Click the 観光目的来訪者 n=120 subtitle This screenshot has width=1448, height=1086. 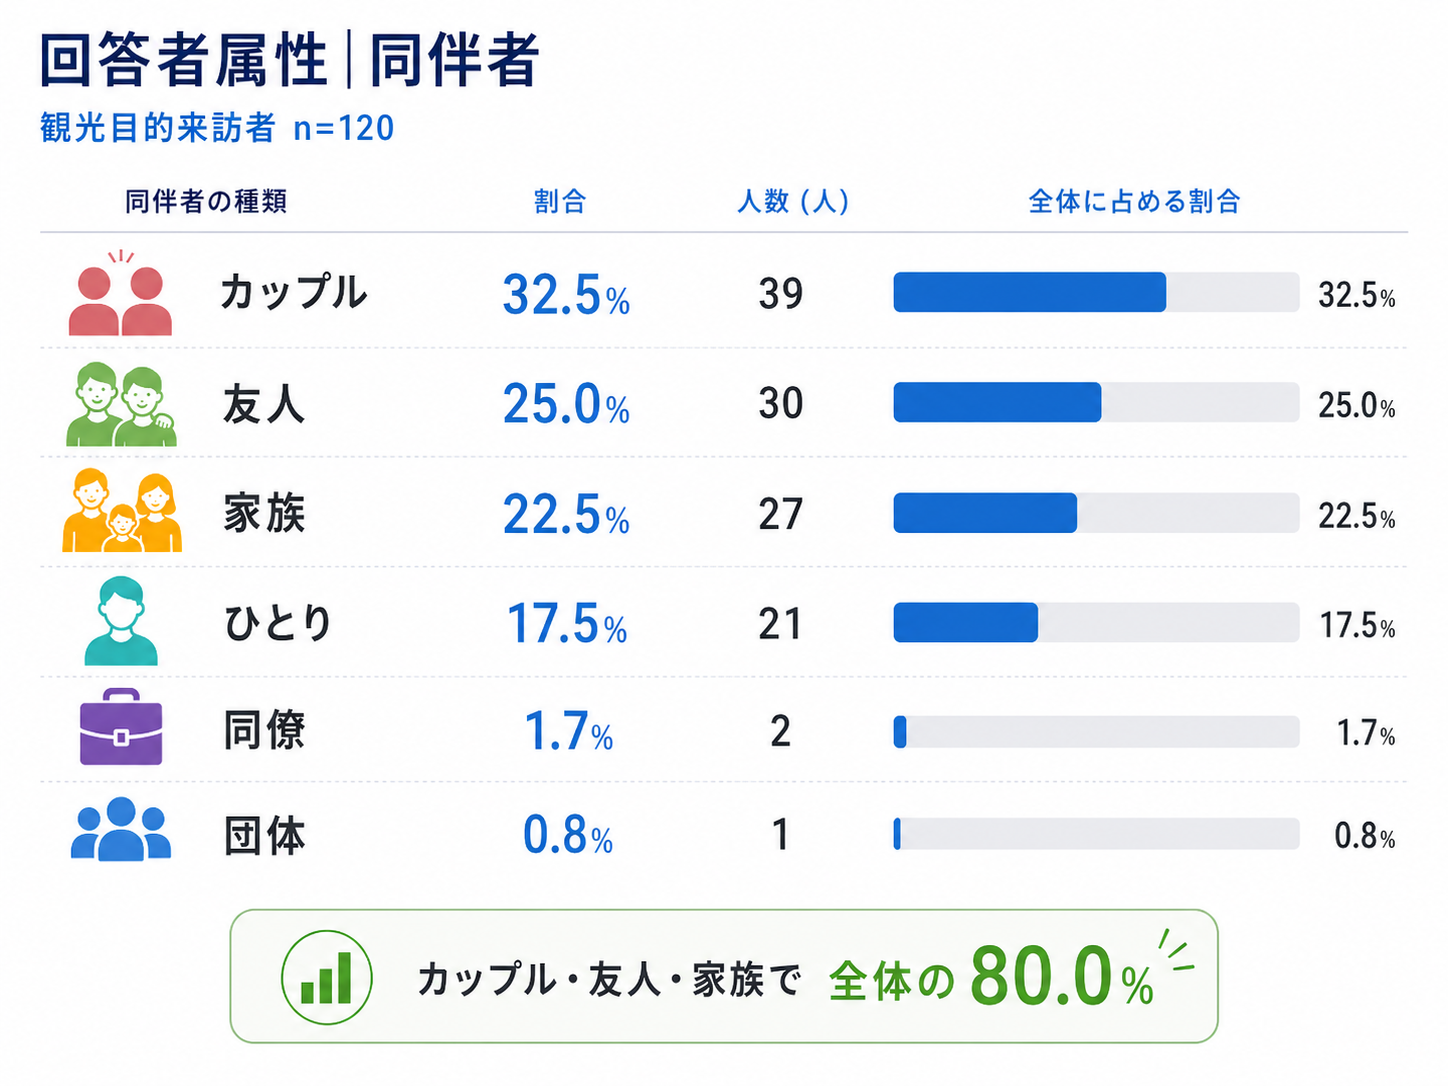coord(217,128)
